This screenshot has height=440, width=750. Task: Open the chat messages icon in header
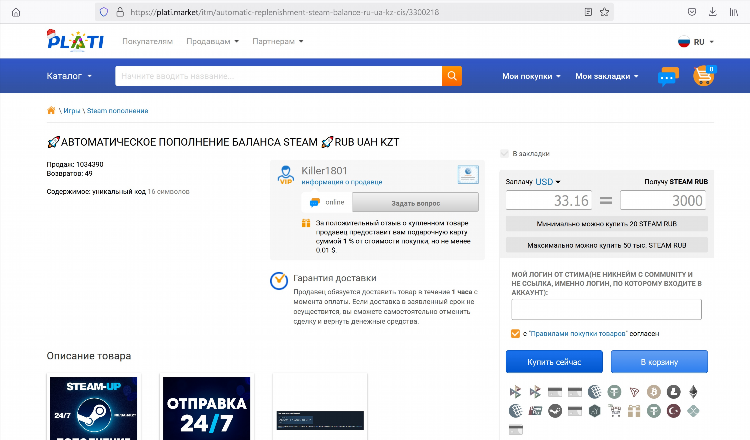point(668,77)
